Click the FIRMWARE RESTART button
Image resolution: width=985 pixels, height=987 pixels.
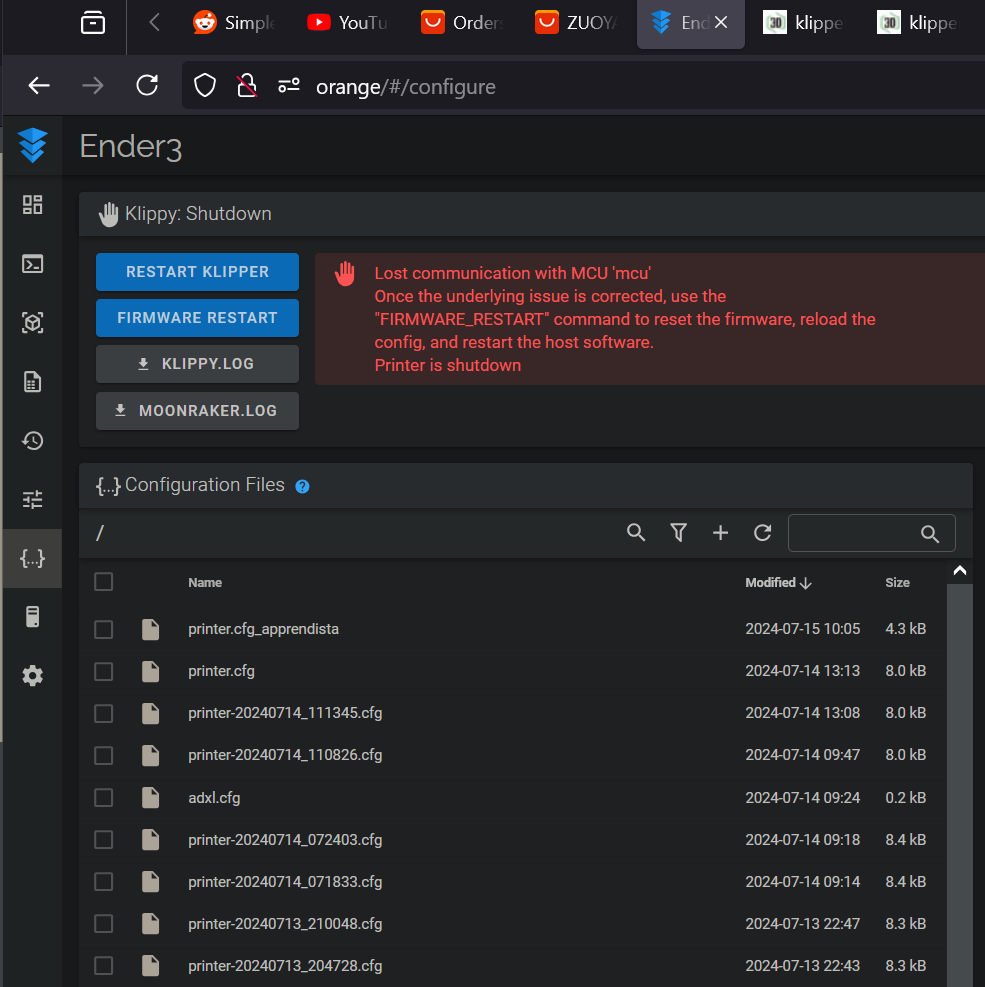[x=197, y=318]
